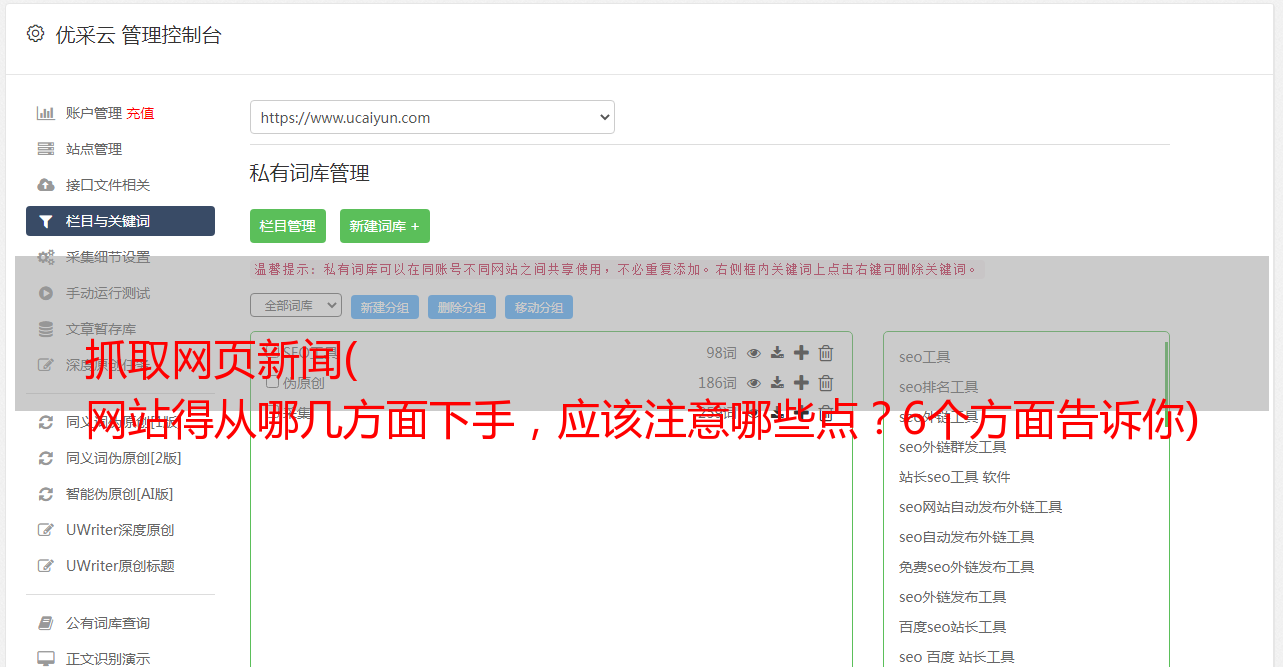This screenshot has height=667, width=1283.
Task: Click the keyword 百度seo站长工具
Action: pyautogui.click(x=953, y=627)
